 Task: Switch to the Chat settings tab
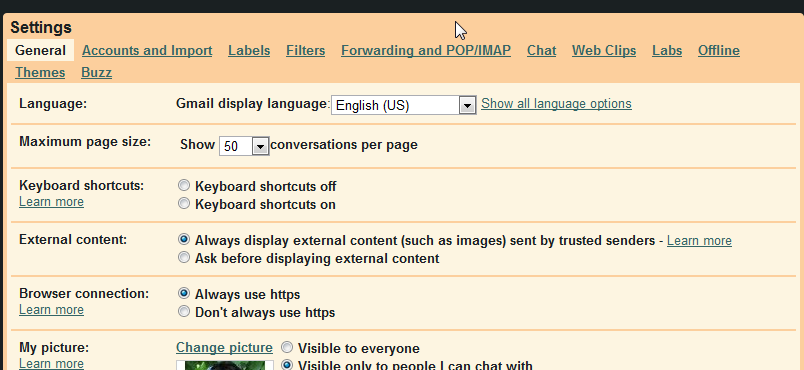click(541, 51)
